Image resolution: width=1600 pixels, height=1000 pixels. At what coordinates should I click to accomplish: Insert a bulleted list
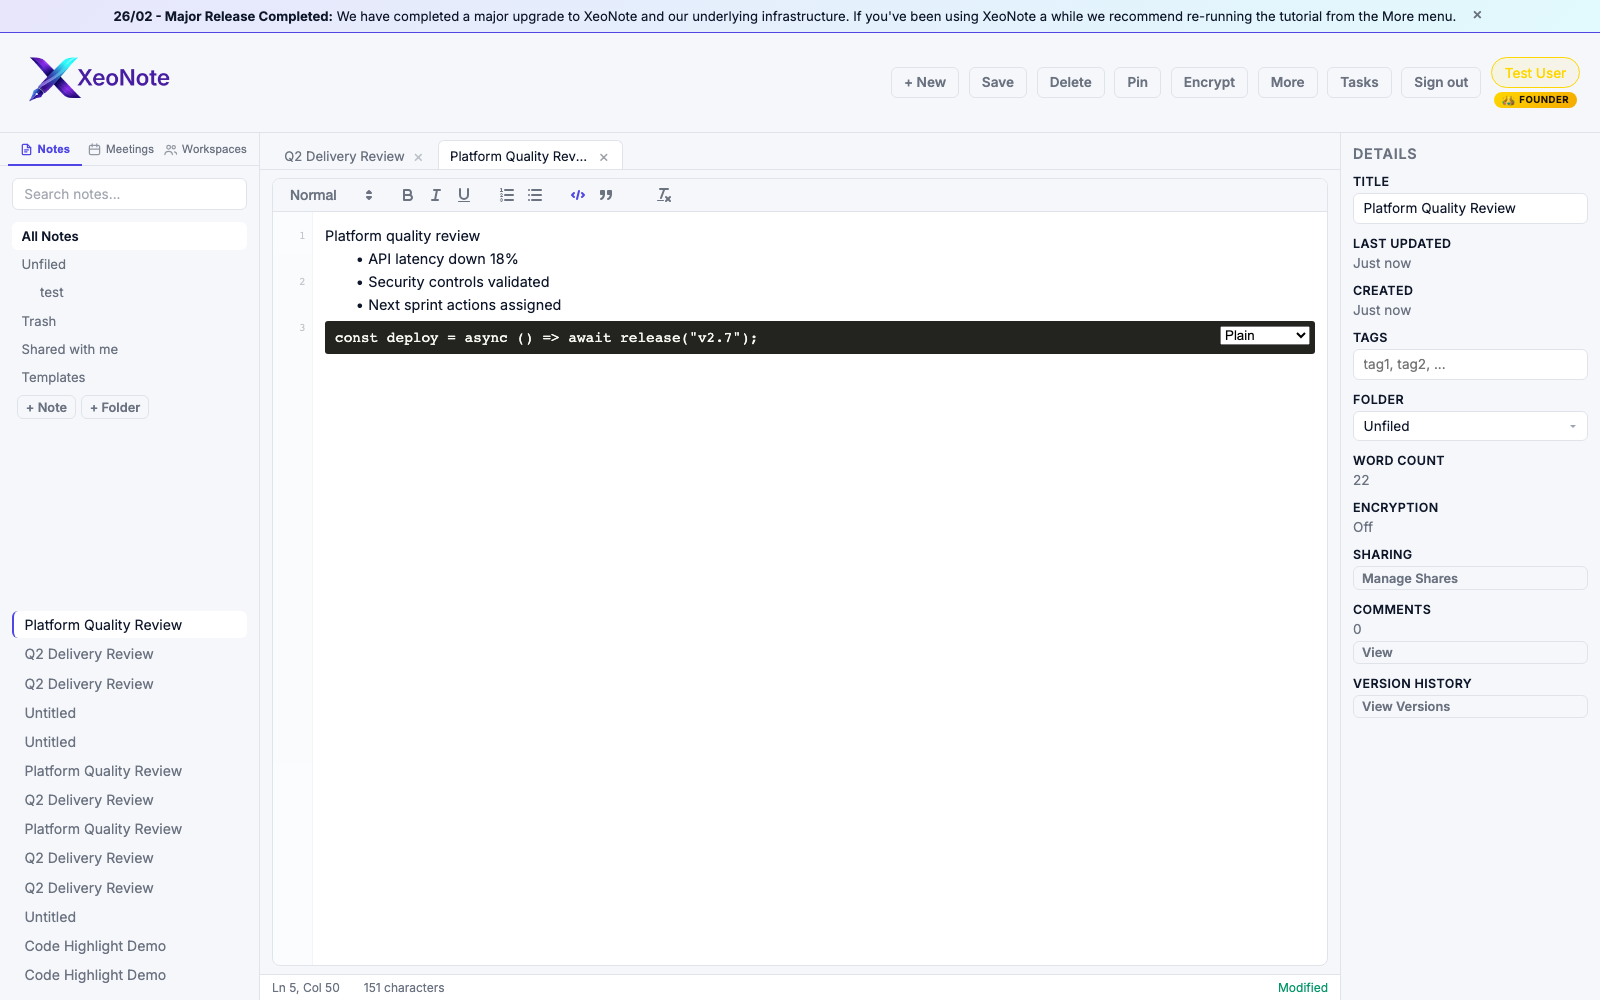[x=535, y=195]
